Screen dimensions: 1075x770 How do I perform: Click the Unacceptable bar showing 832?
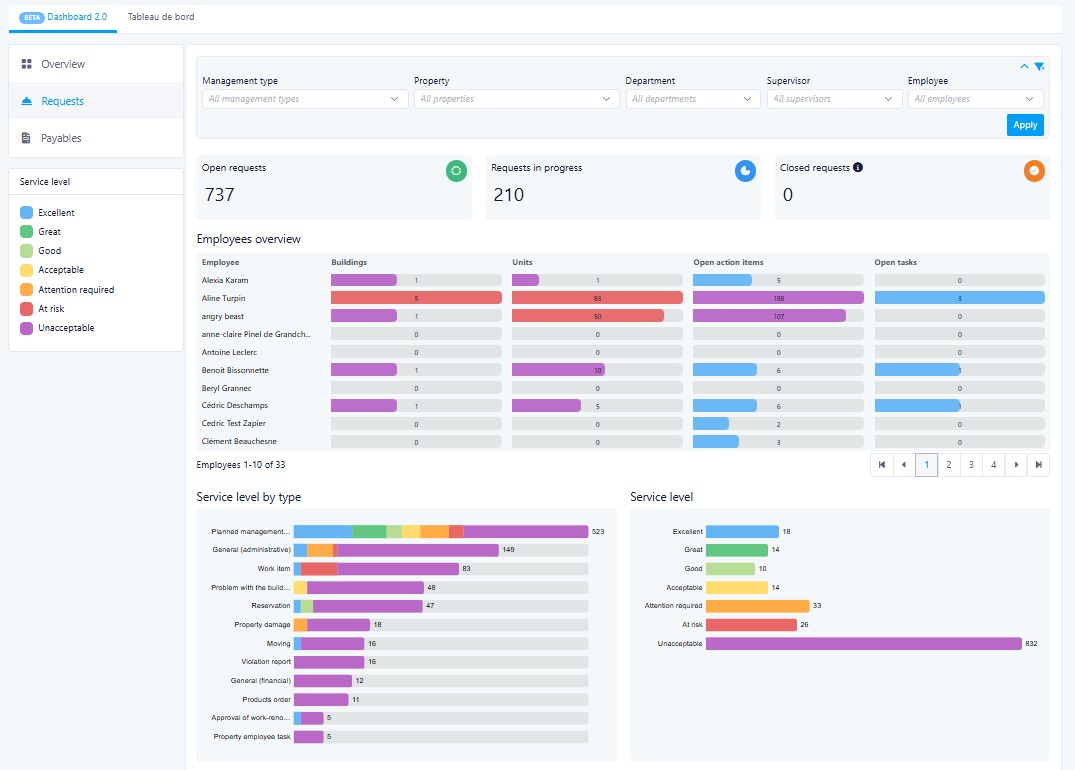(864, 643)
